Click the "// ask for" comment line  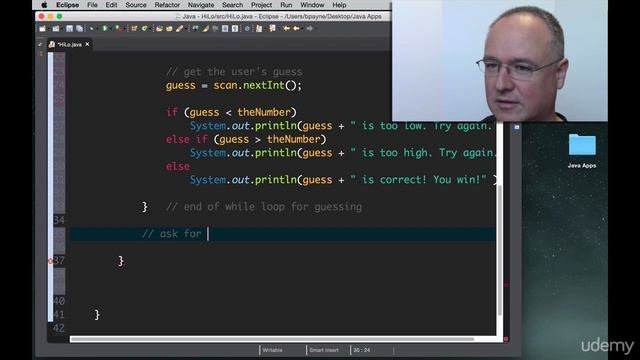pyautogui.click(x=171, y=234)
